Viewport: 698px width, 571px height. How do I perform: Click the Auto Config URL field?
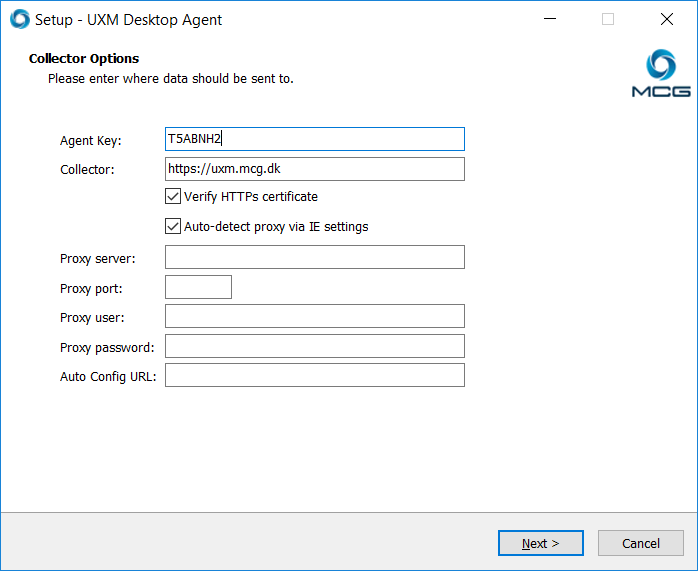(x=314, y=375)
